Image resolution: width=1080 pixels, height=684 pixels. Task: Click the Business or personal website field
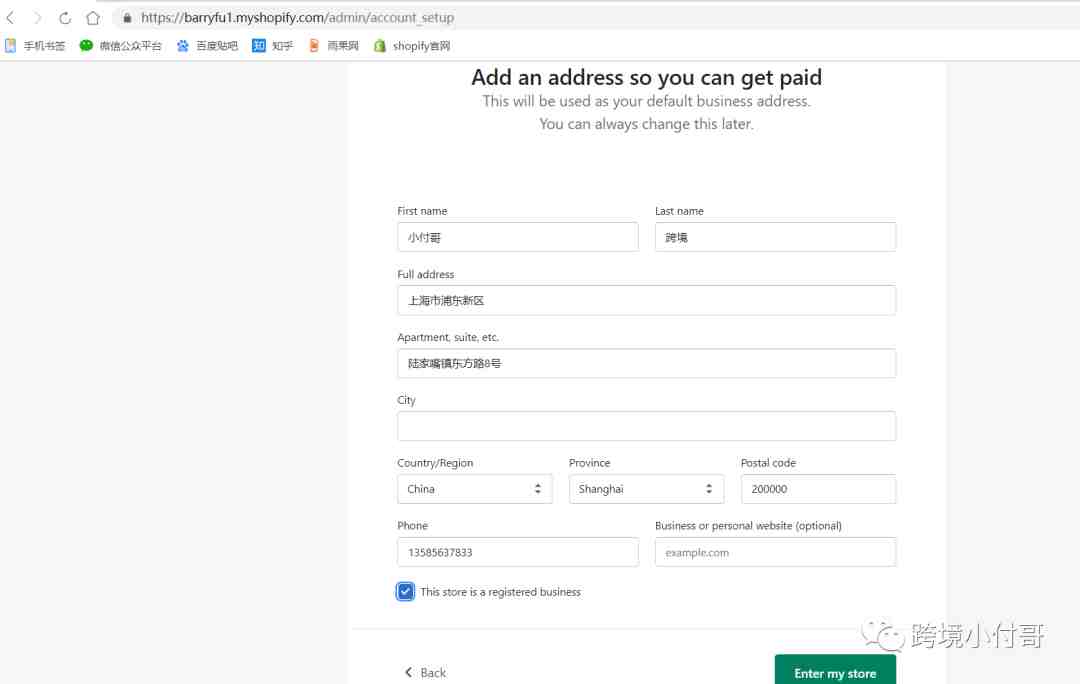point(775,552)
